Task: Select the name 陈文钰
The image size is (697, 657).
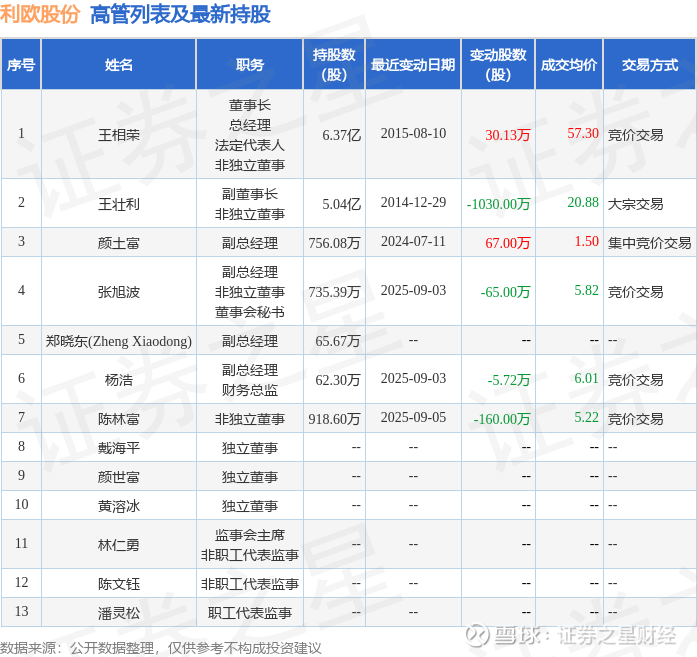Action: tap(119, 584)
